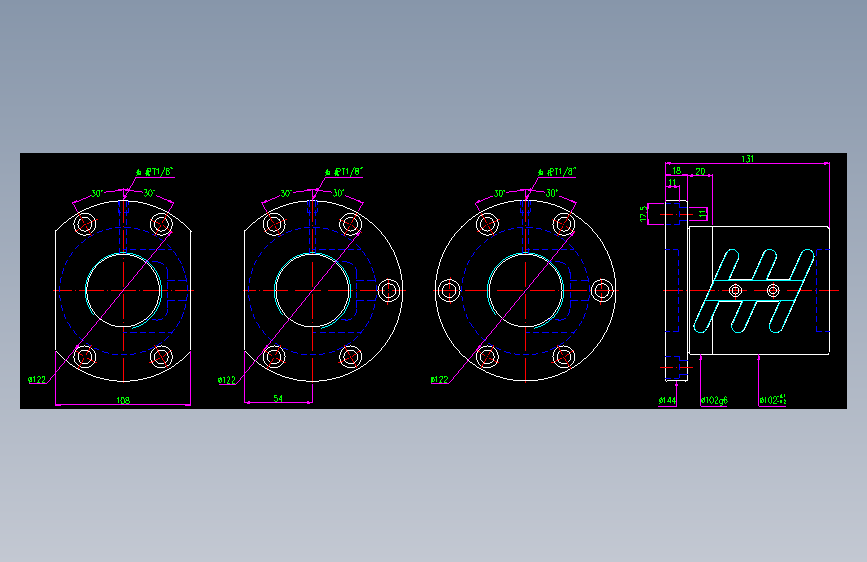Click the cyan ball return tubes in side view
The image size is (867, 562).
(754, 291)
